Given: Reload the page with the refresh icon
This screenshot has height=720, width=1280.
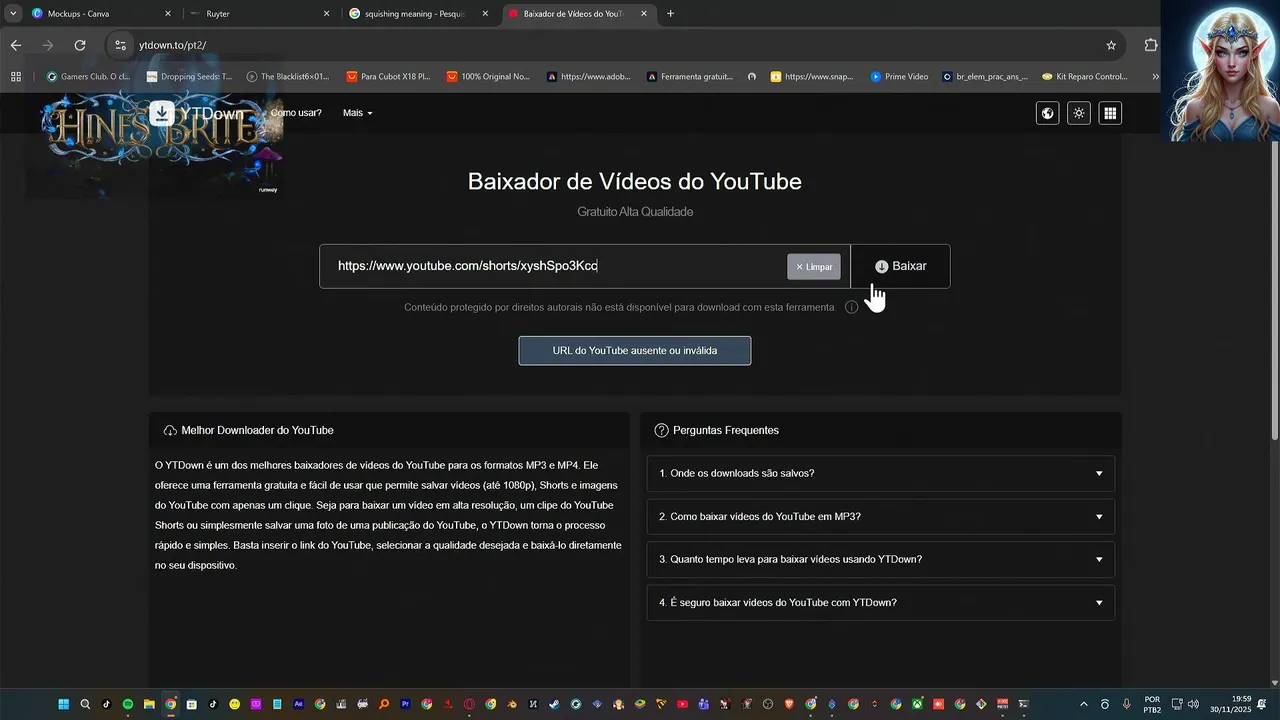Looking at the screenshot, I should pos(80,45).
